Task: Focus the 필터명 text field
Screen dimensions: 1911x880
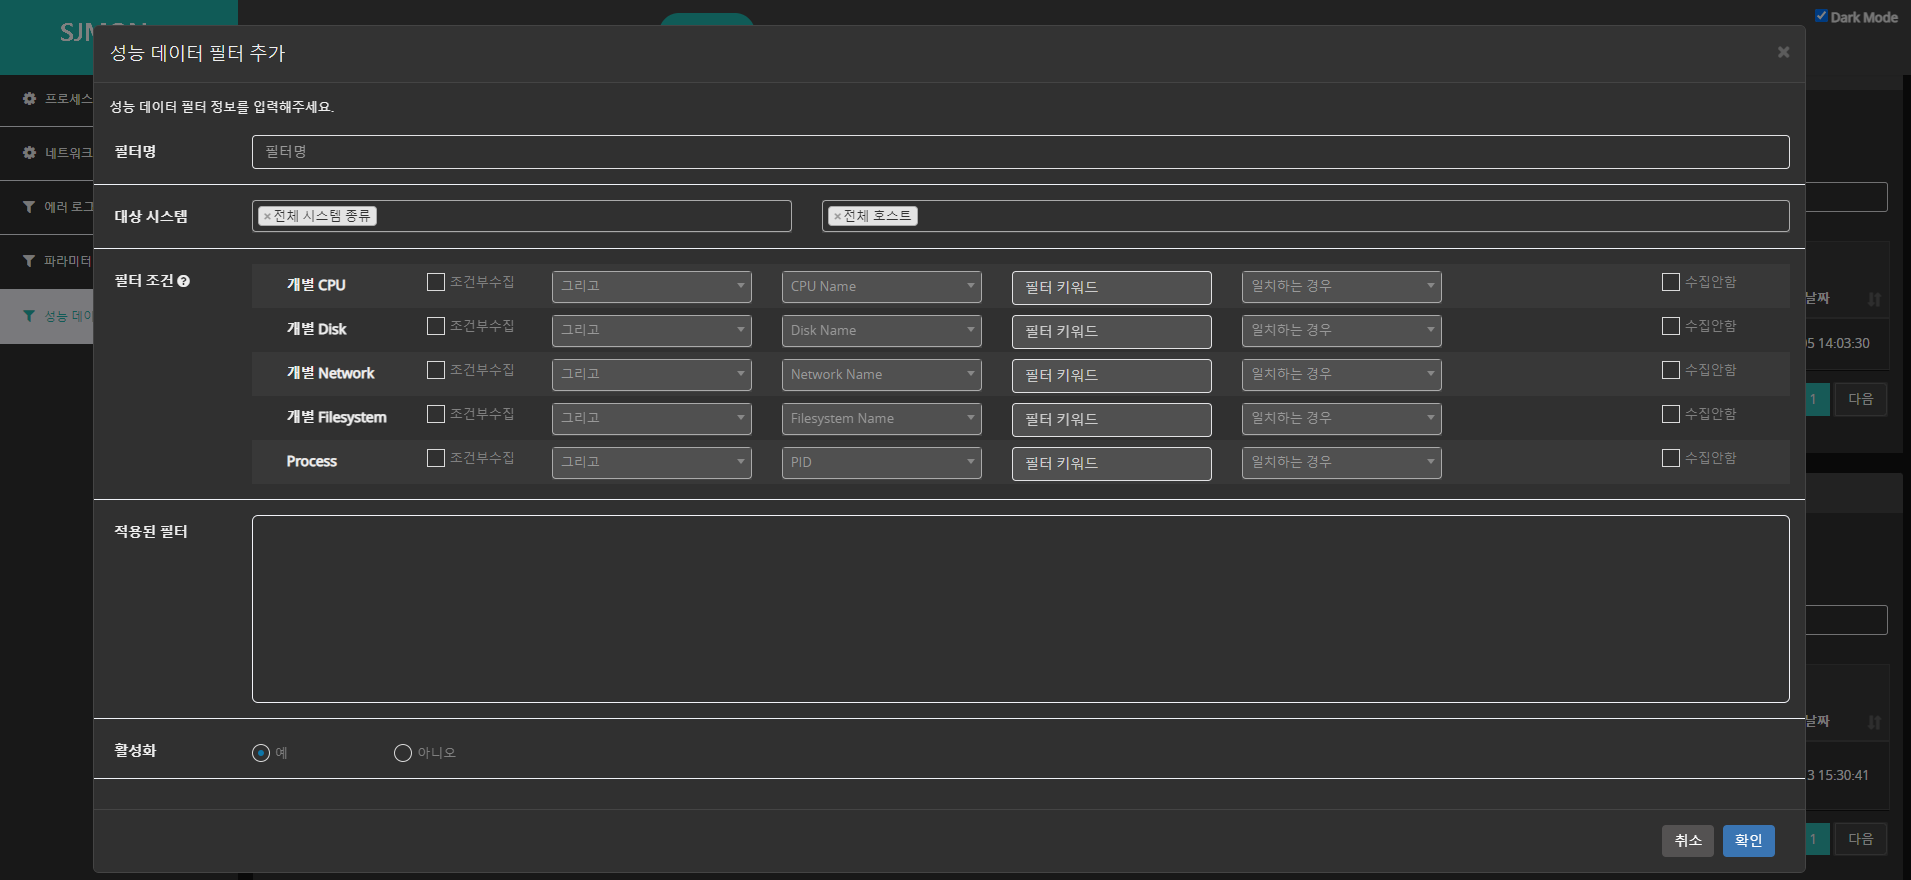Action: (1021, 152)
